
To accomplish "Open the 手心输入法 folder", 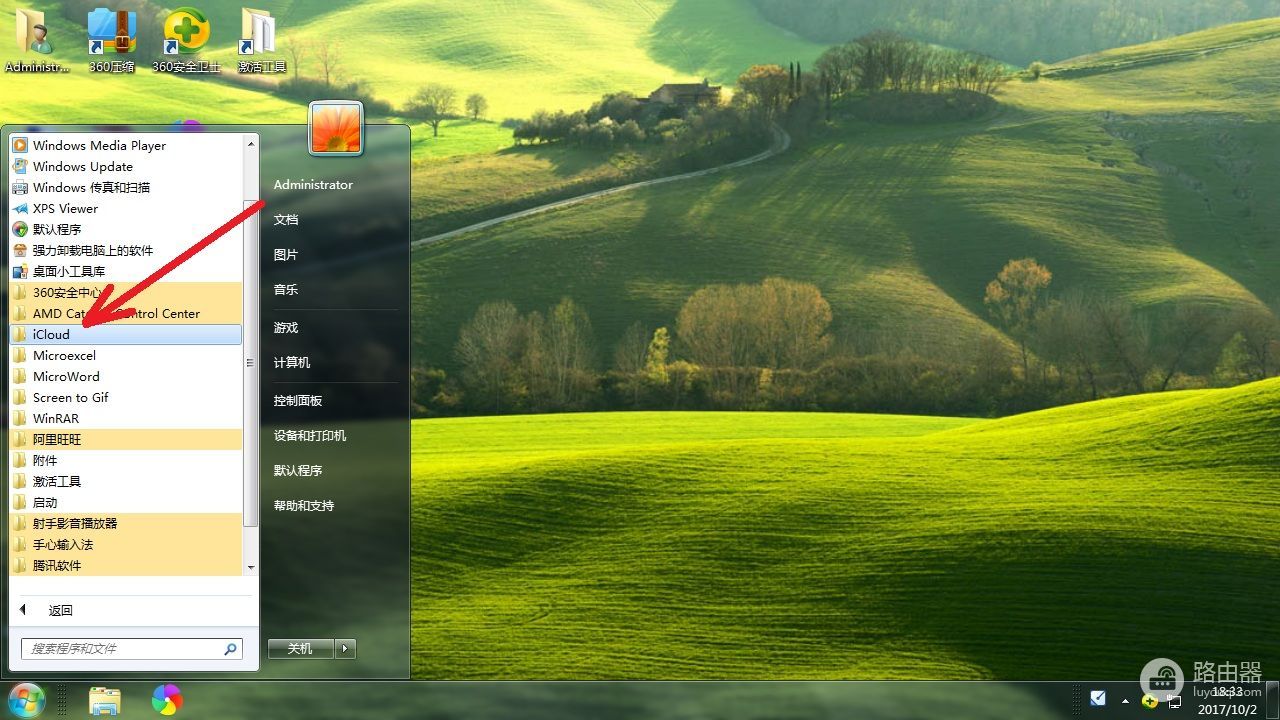I will pos(126,544).
